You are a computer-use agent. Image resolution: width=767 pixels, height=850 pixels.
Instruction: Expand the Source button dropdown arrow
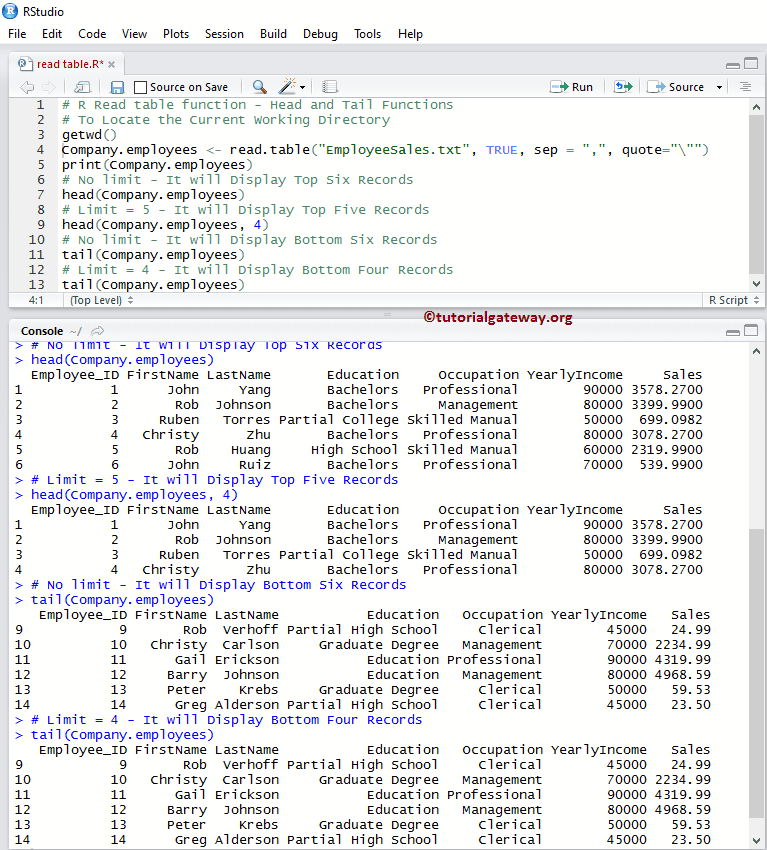[719, 87]
